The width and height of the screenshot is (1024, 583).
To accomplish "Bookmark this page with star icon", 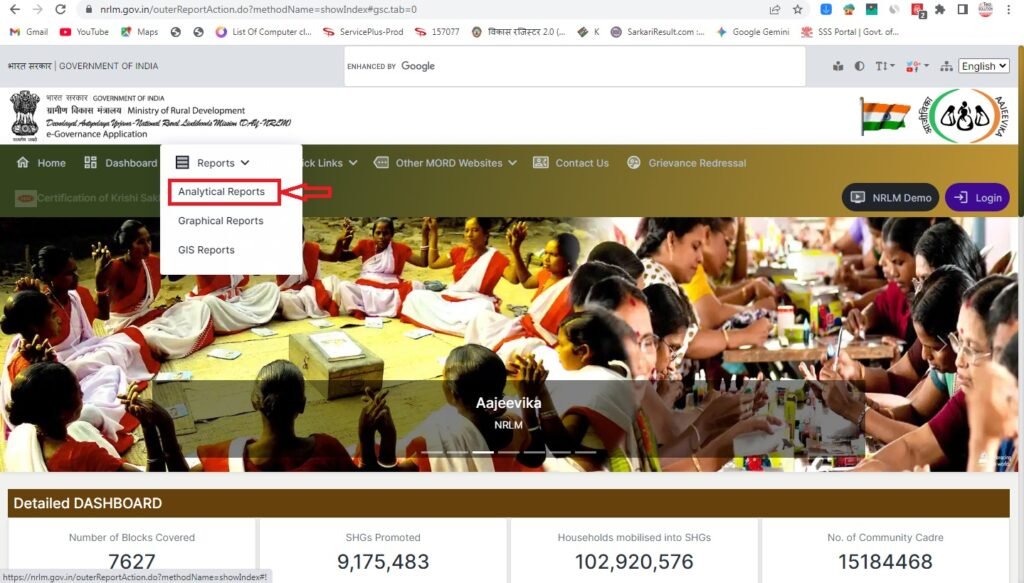I will click(797, 9).
